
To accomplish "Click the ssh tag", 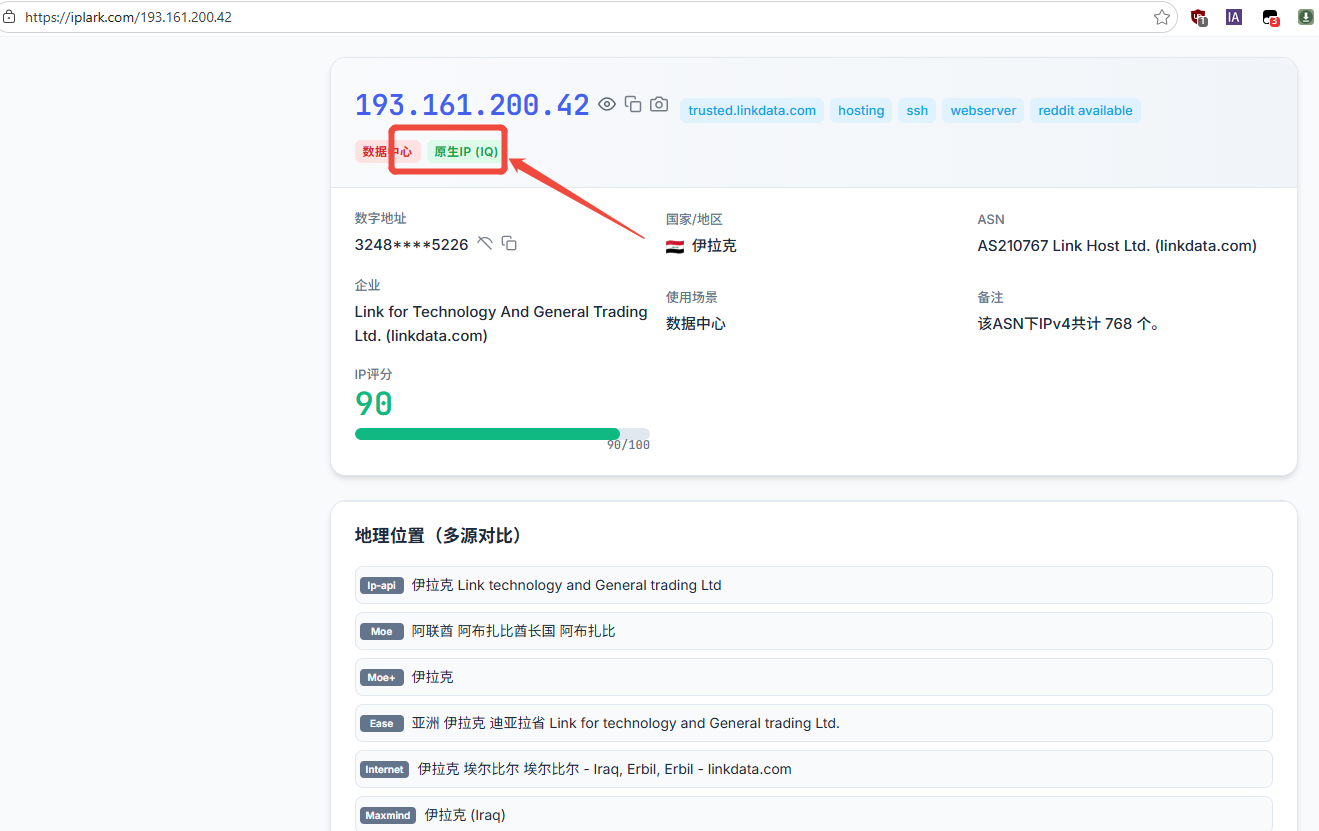I will click(x=917, y=111).
